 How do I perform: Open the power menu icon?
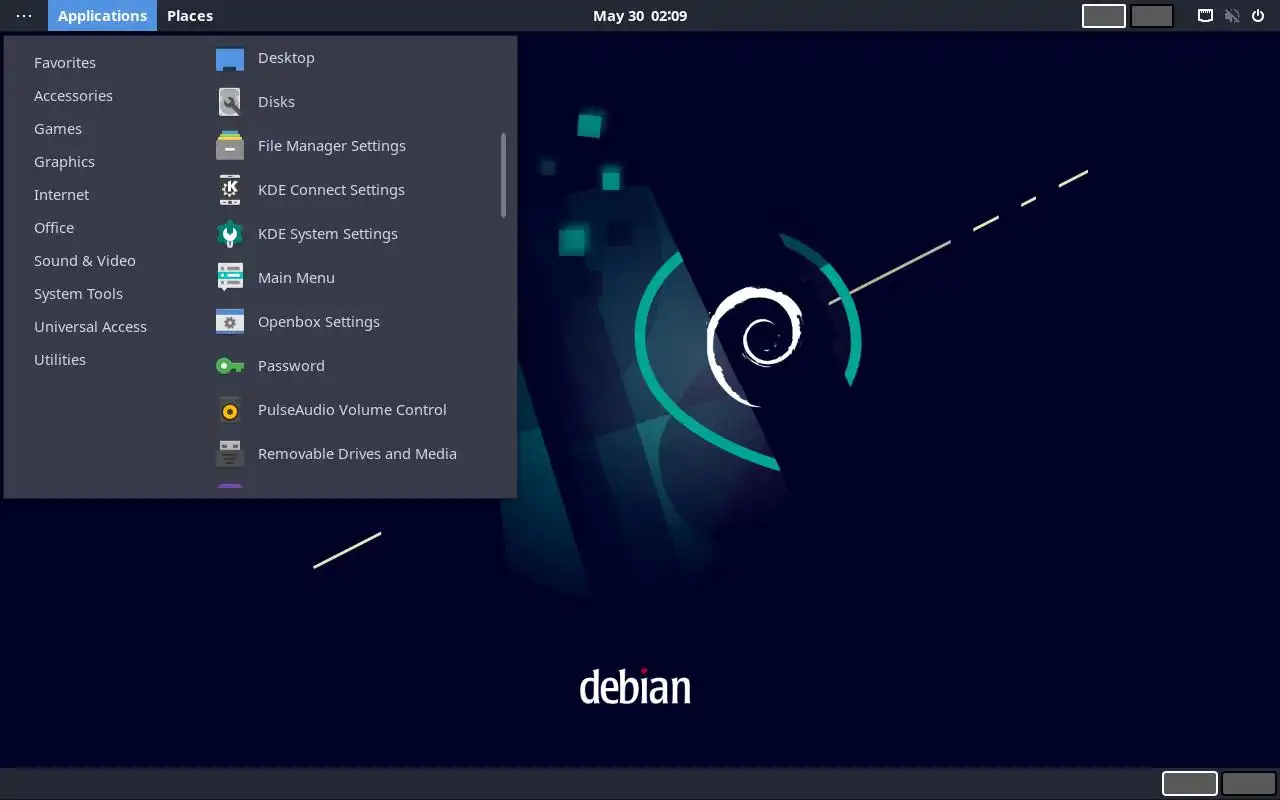click(x=1258, y=16)
